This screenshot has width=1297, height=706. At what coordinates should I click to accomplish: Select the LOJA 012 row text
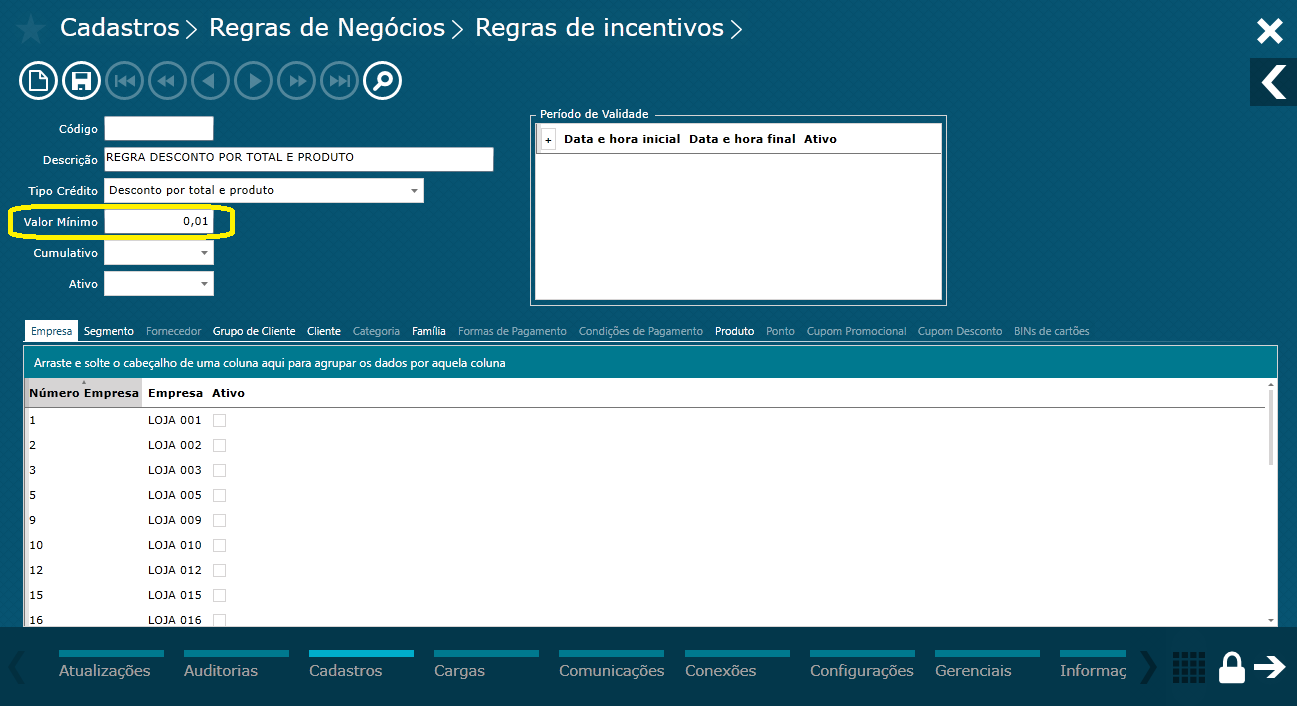pyautogui.click(x=175, y=570)
